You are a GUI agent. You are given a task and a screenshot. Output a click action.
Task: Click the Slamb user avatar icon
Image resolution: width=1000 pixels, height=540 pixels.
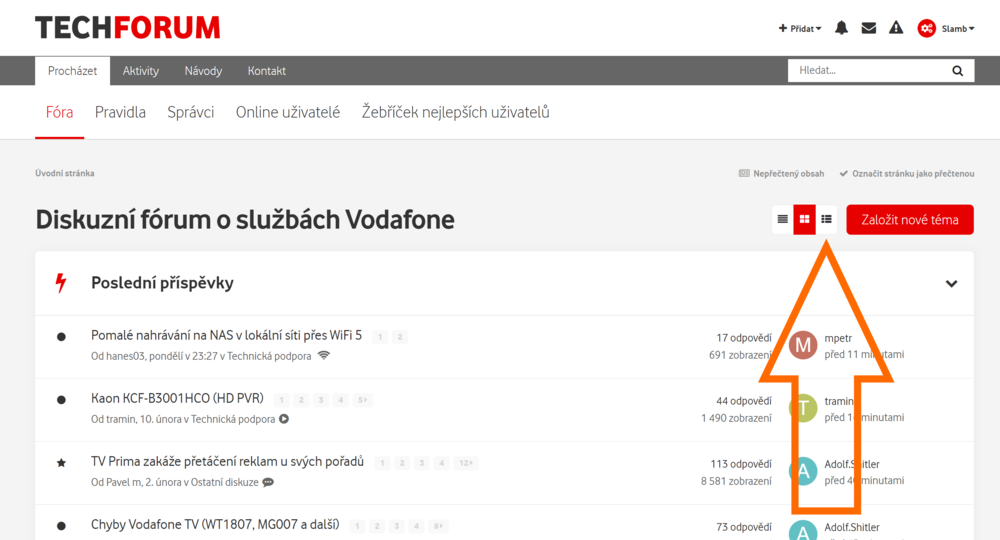[x=927, y=28]
